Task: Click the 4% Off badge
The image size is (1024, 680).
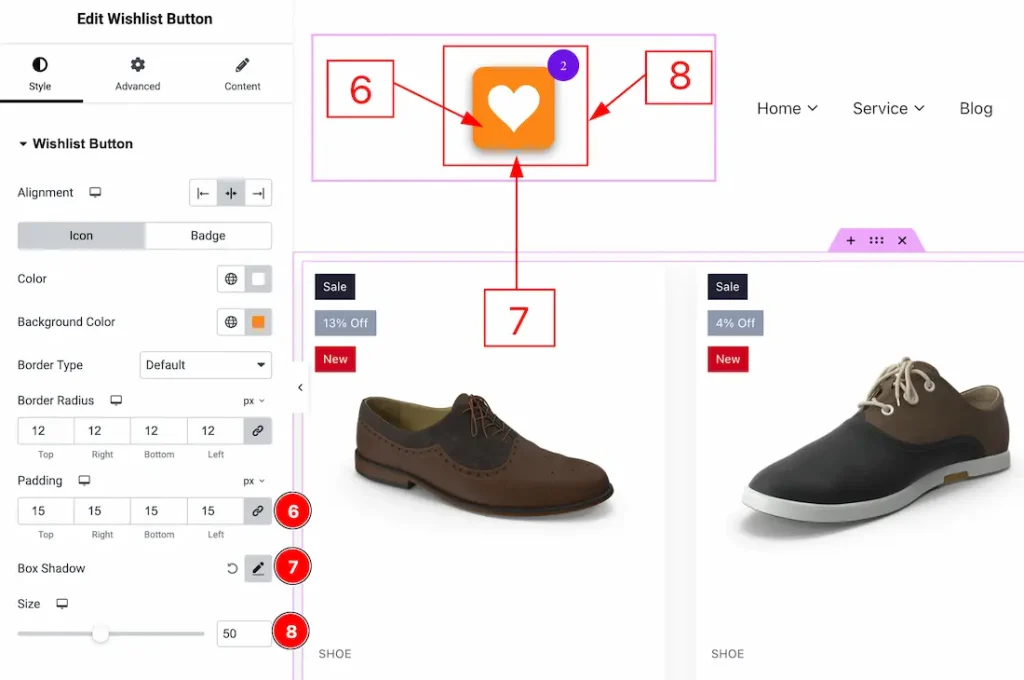Action: pos(735,323)
